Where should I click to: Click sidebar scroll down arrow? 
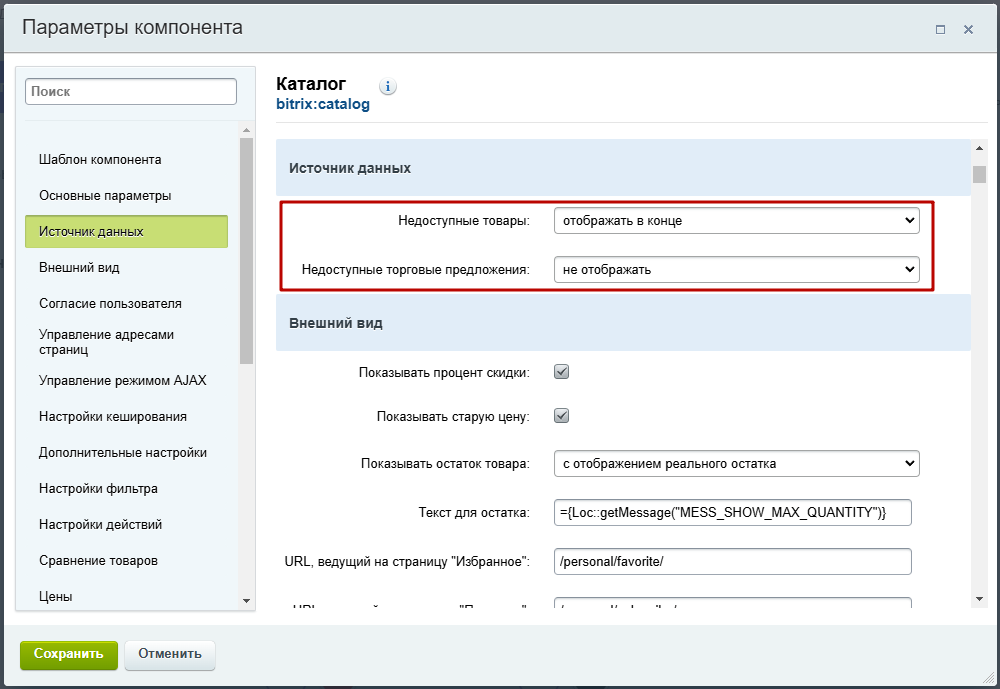point(246,600)
